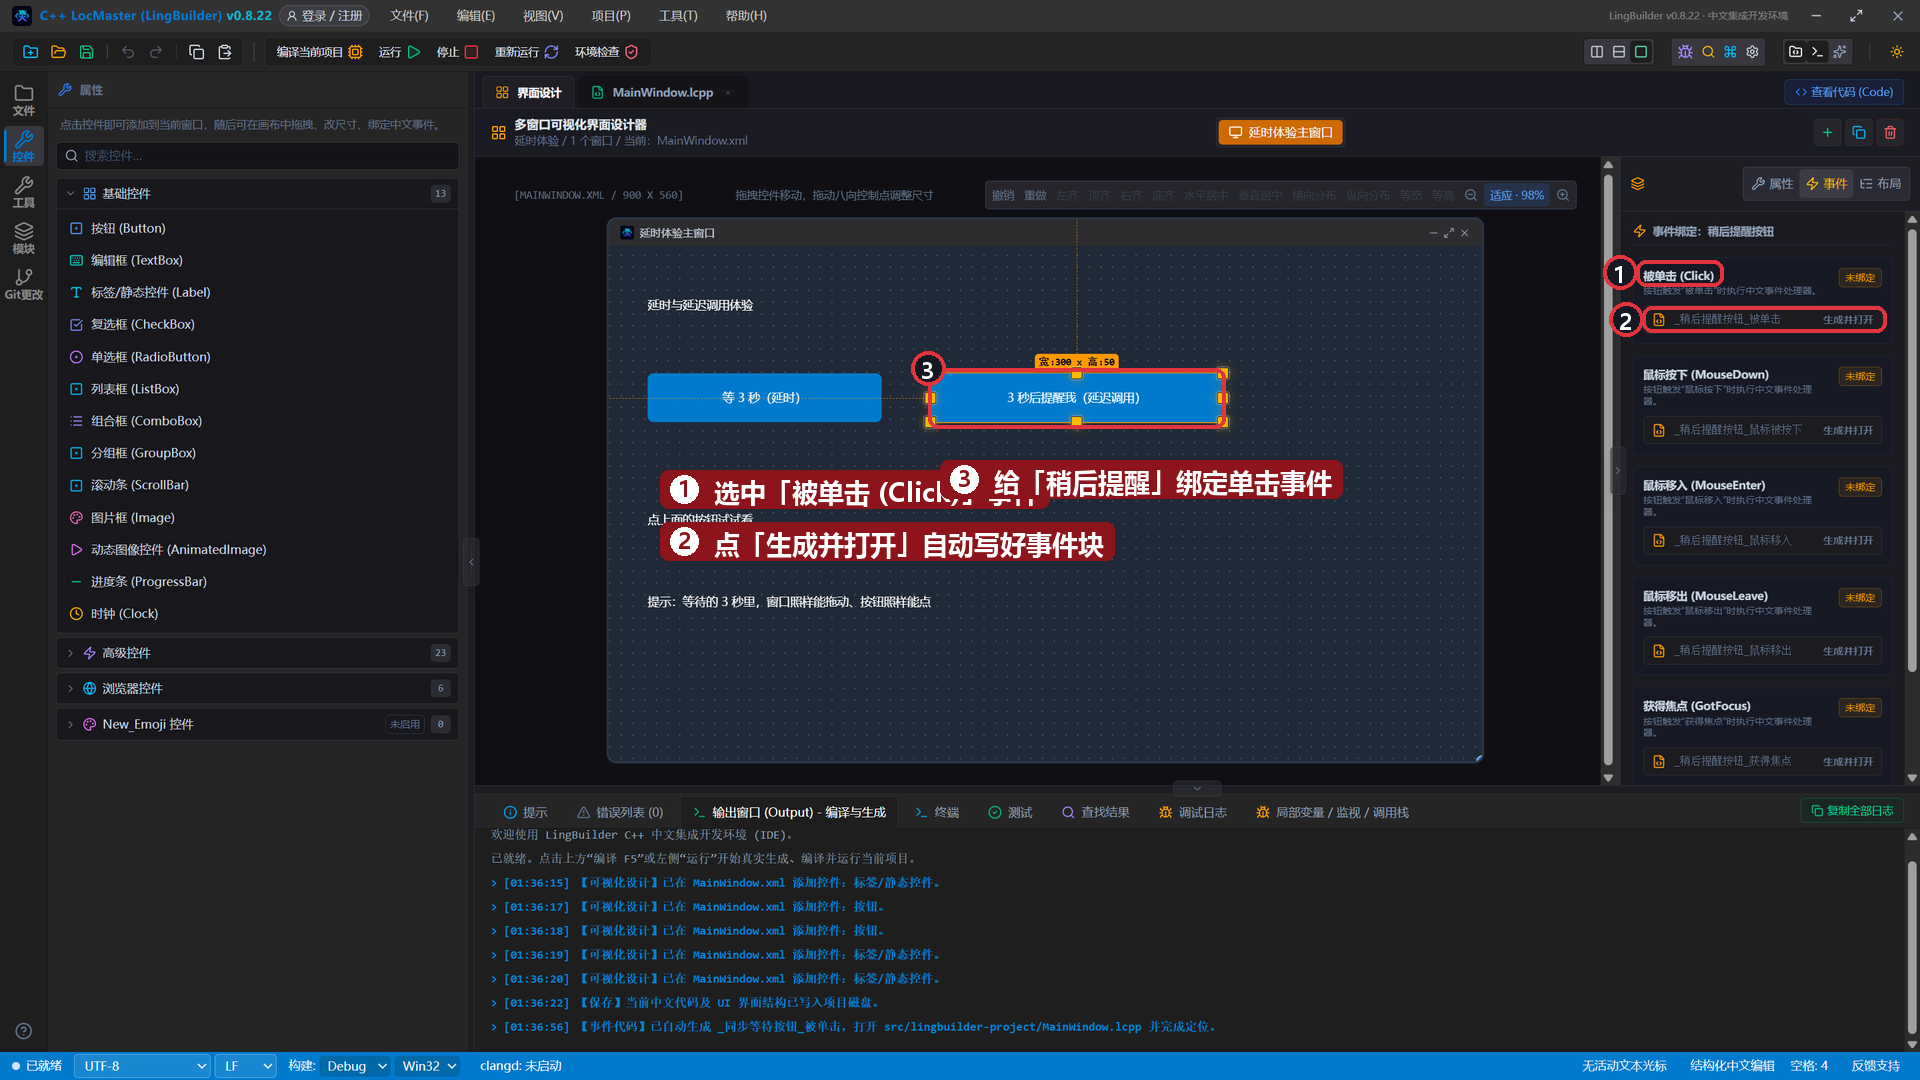Screen dimensions: 1920x1080
Task: Click 查看代码 (Code) button
Action: click(1844, 92)
